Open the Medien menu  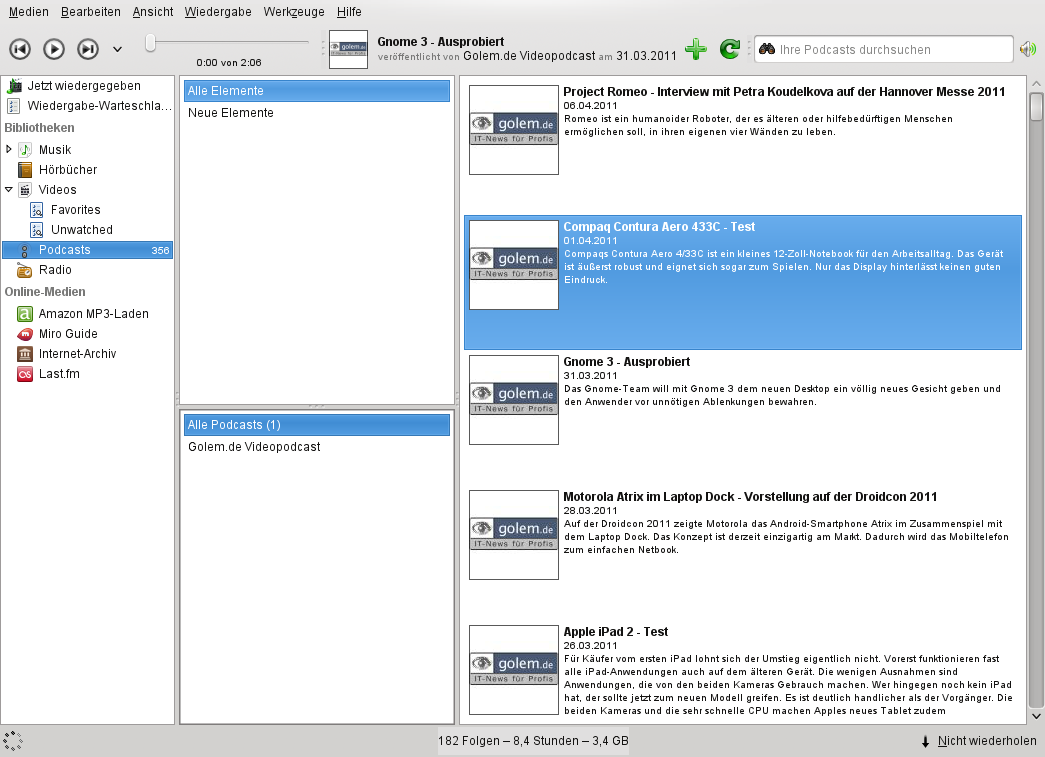[29, 12]
